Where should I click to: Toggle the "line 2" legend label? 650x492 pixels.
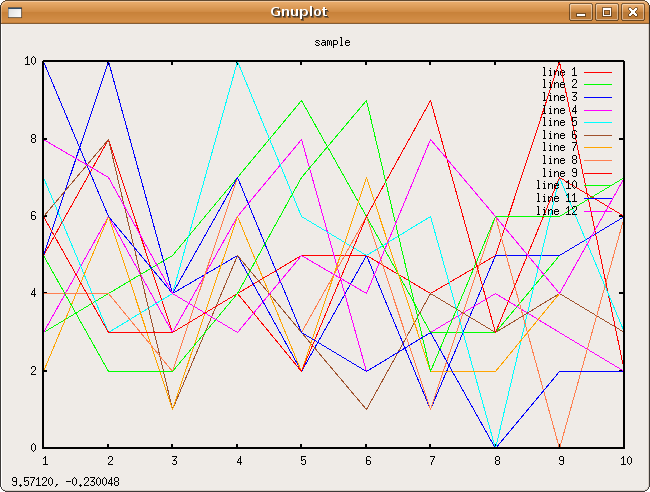click(x=559, y=85)
